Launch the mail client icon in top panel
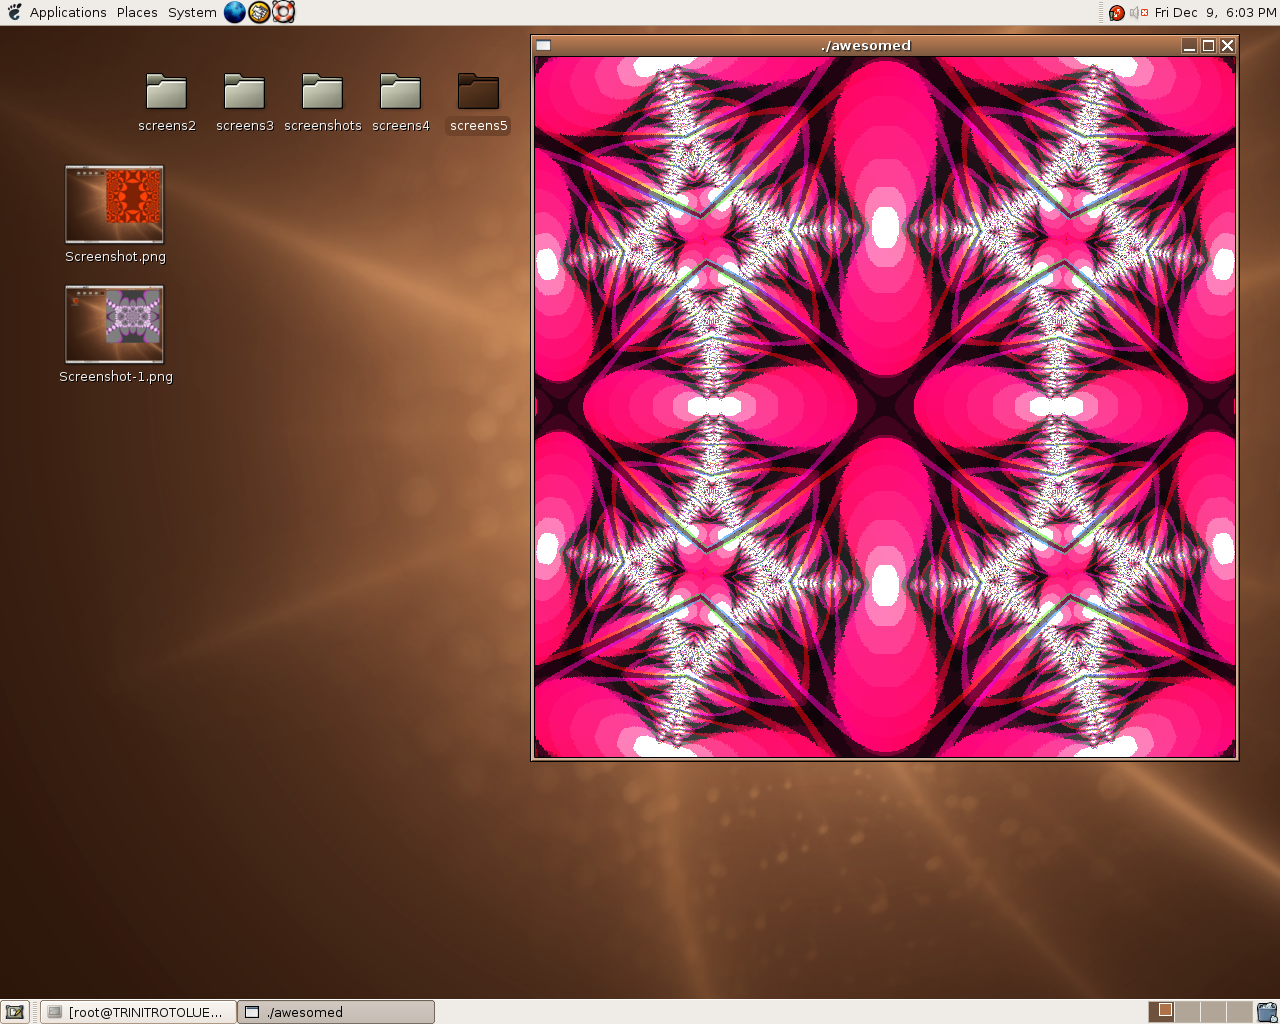 click(260, 12)
